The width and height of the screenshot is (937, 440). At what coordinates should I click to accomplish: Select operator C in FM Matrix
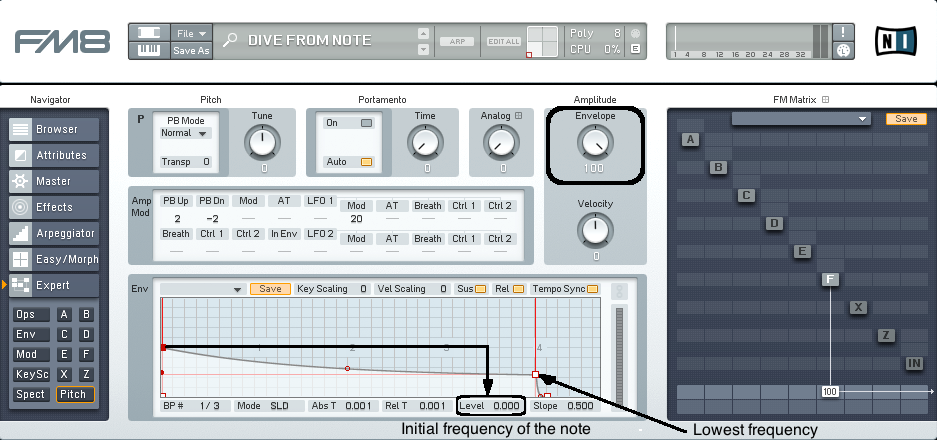(746, 195)
